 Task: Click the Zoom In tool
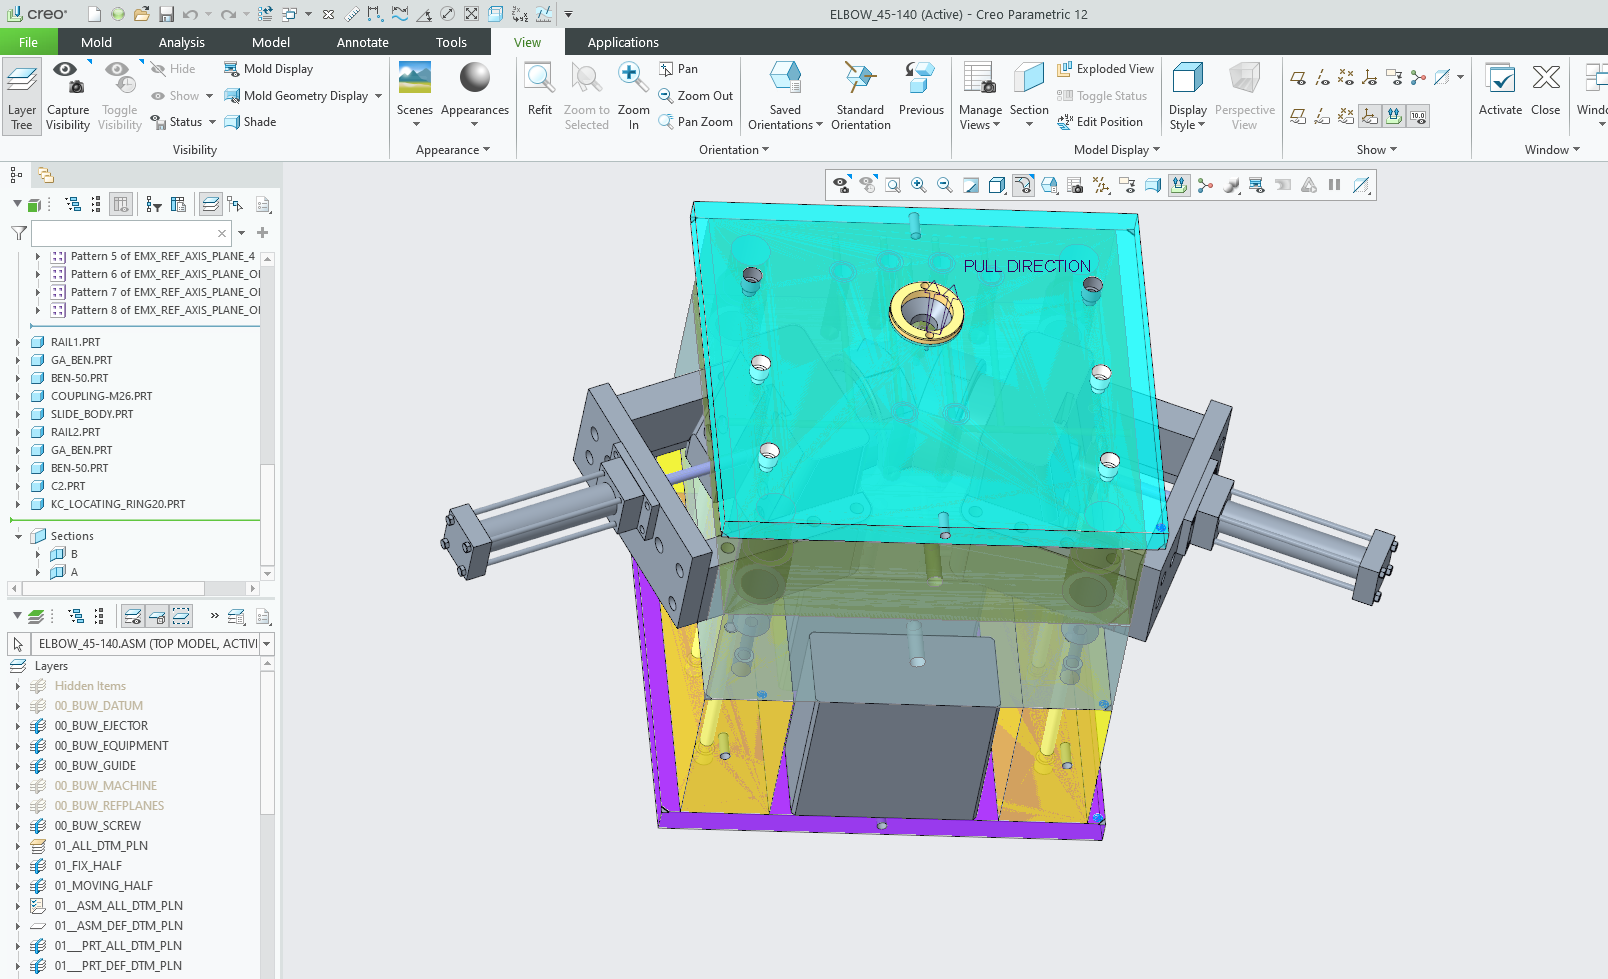[x=632, y=80]
